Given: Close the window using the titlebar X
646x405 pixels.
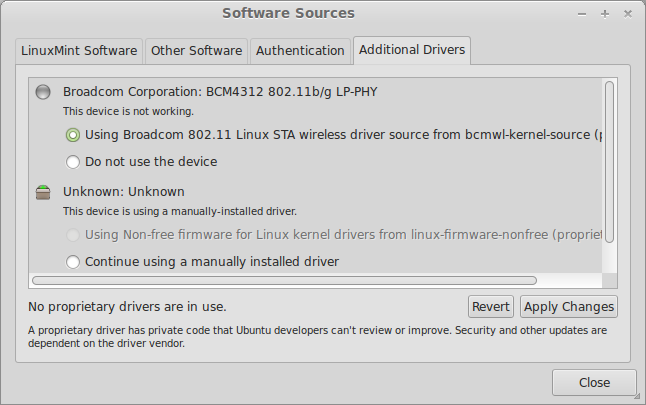Looking at the screenshot, I should (625, 14).
